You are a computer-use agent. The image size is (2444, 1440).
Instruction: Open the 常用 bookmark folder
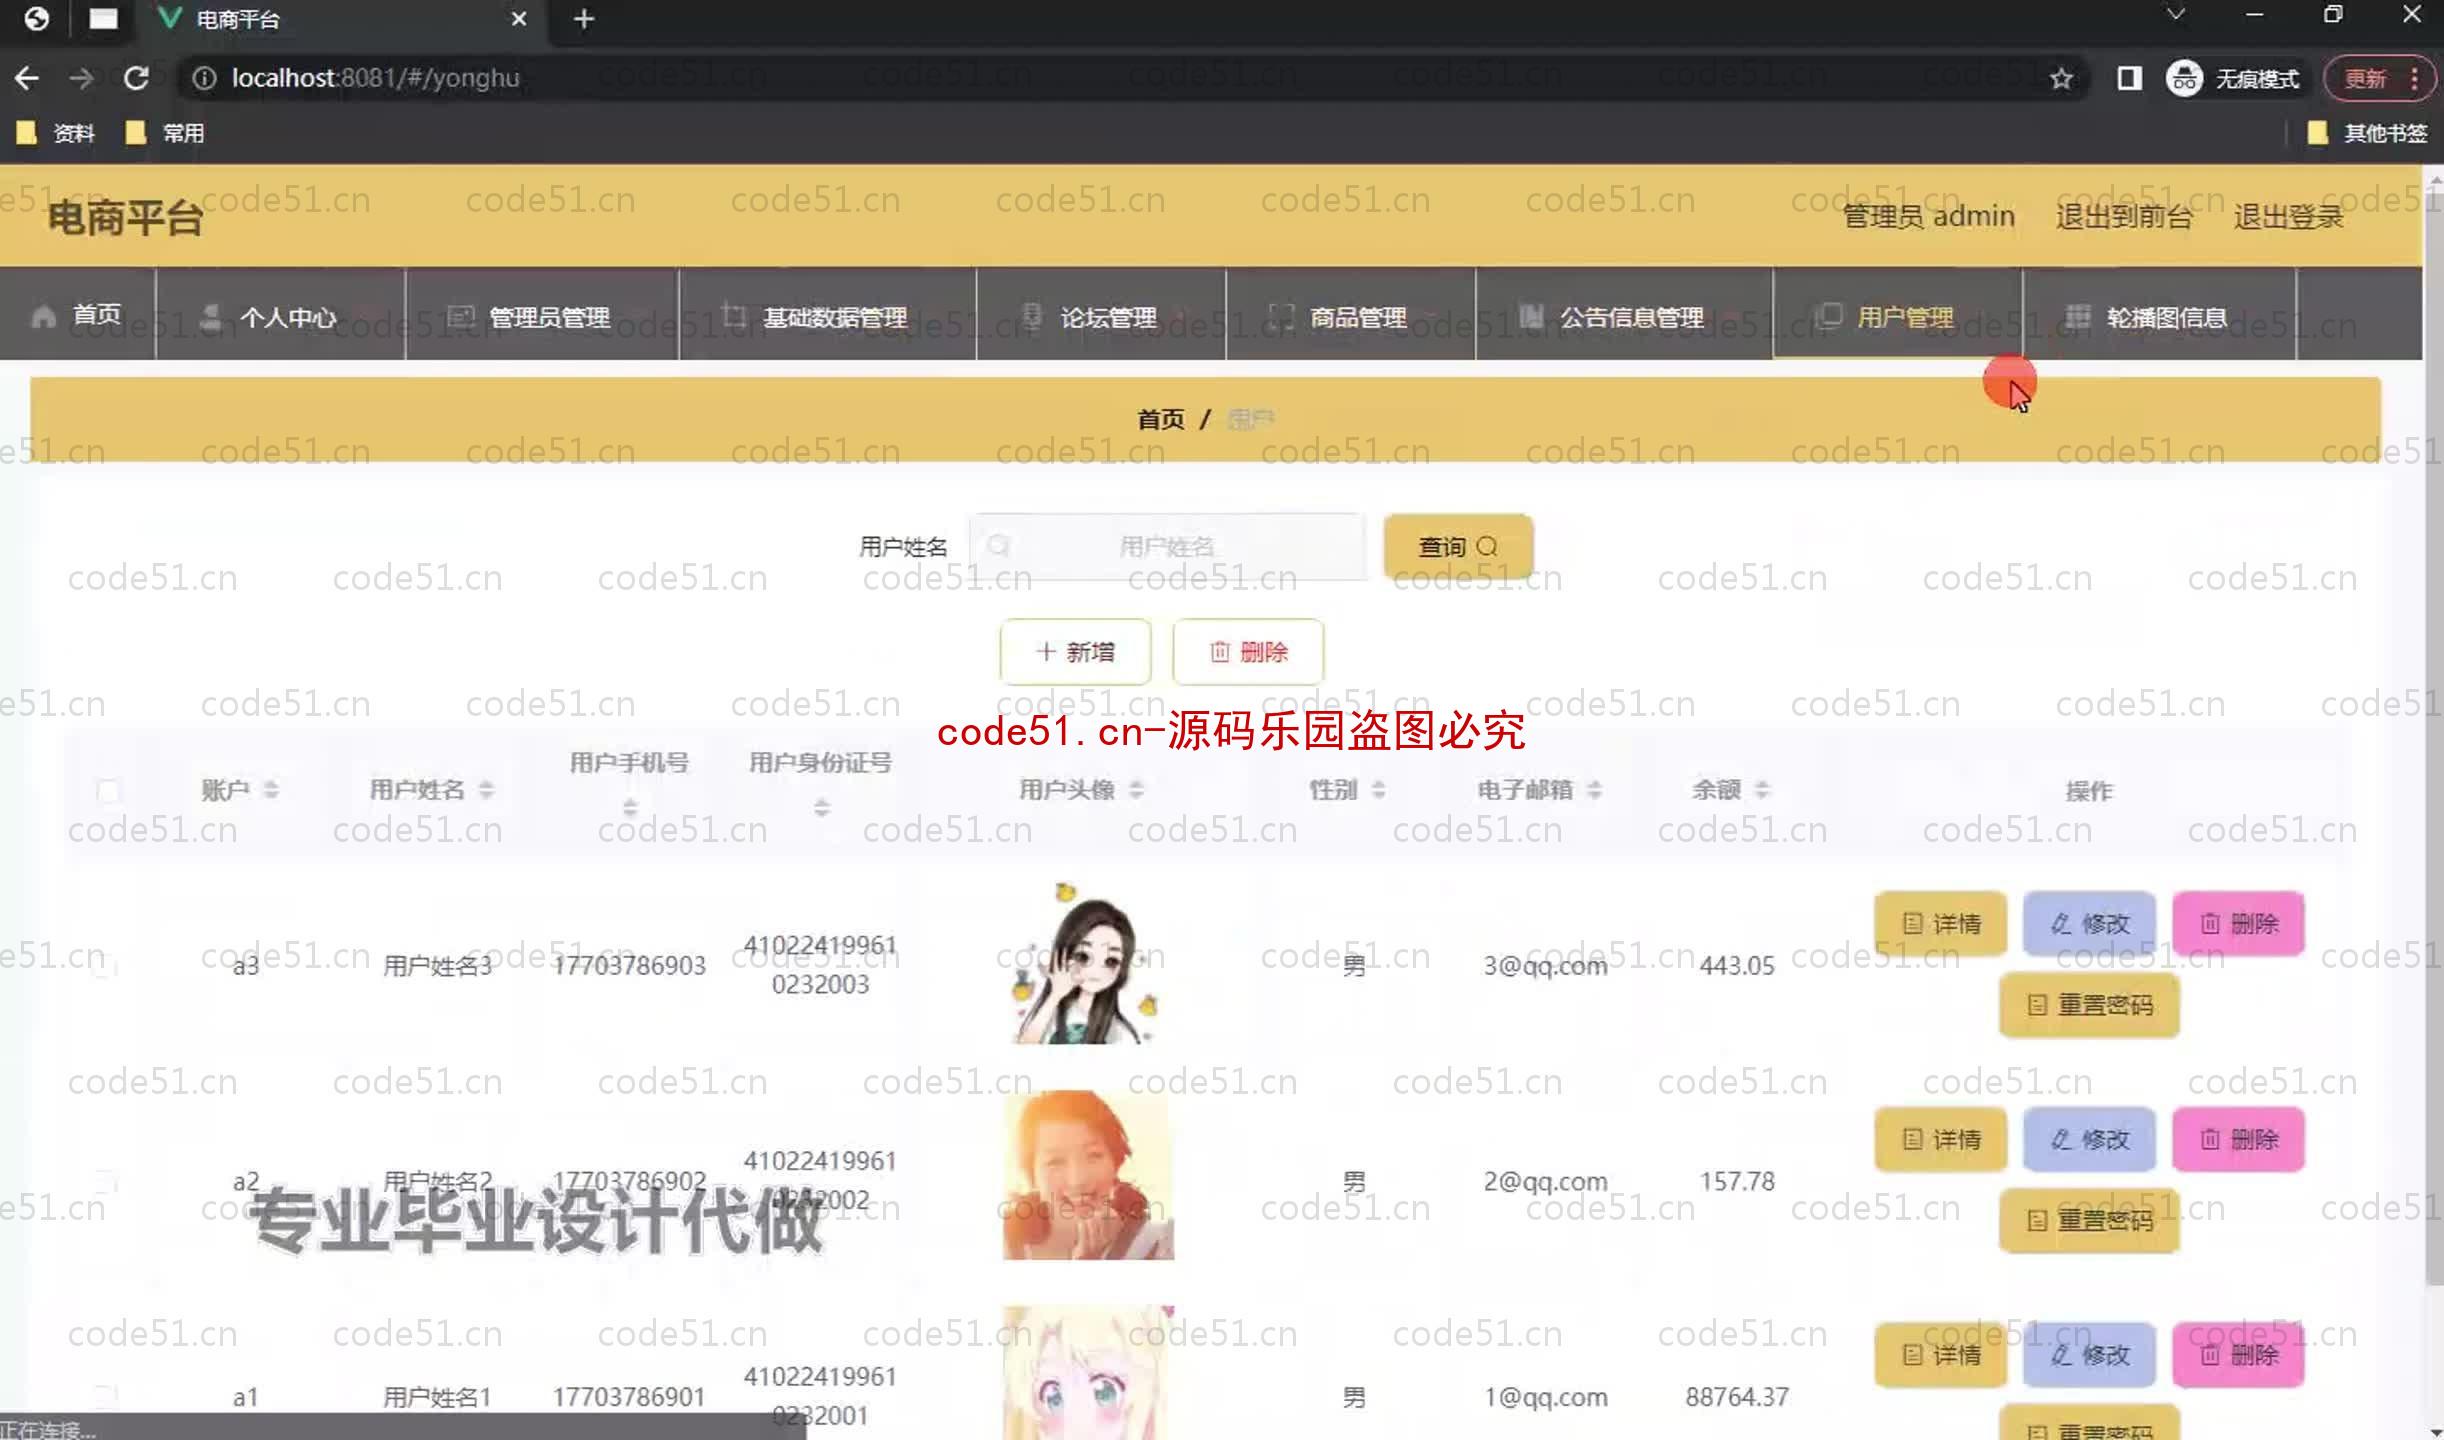click(x=165, y=133)
